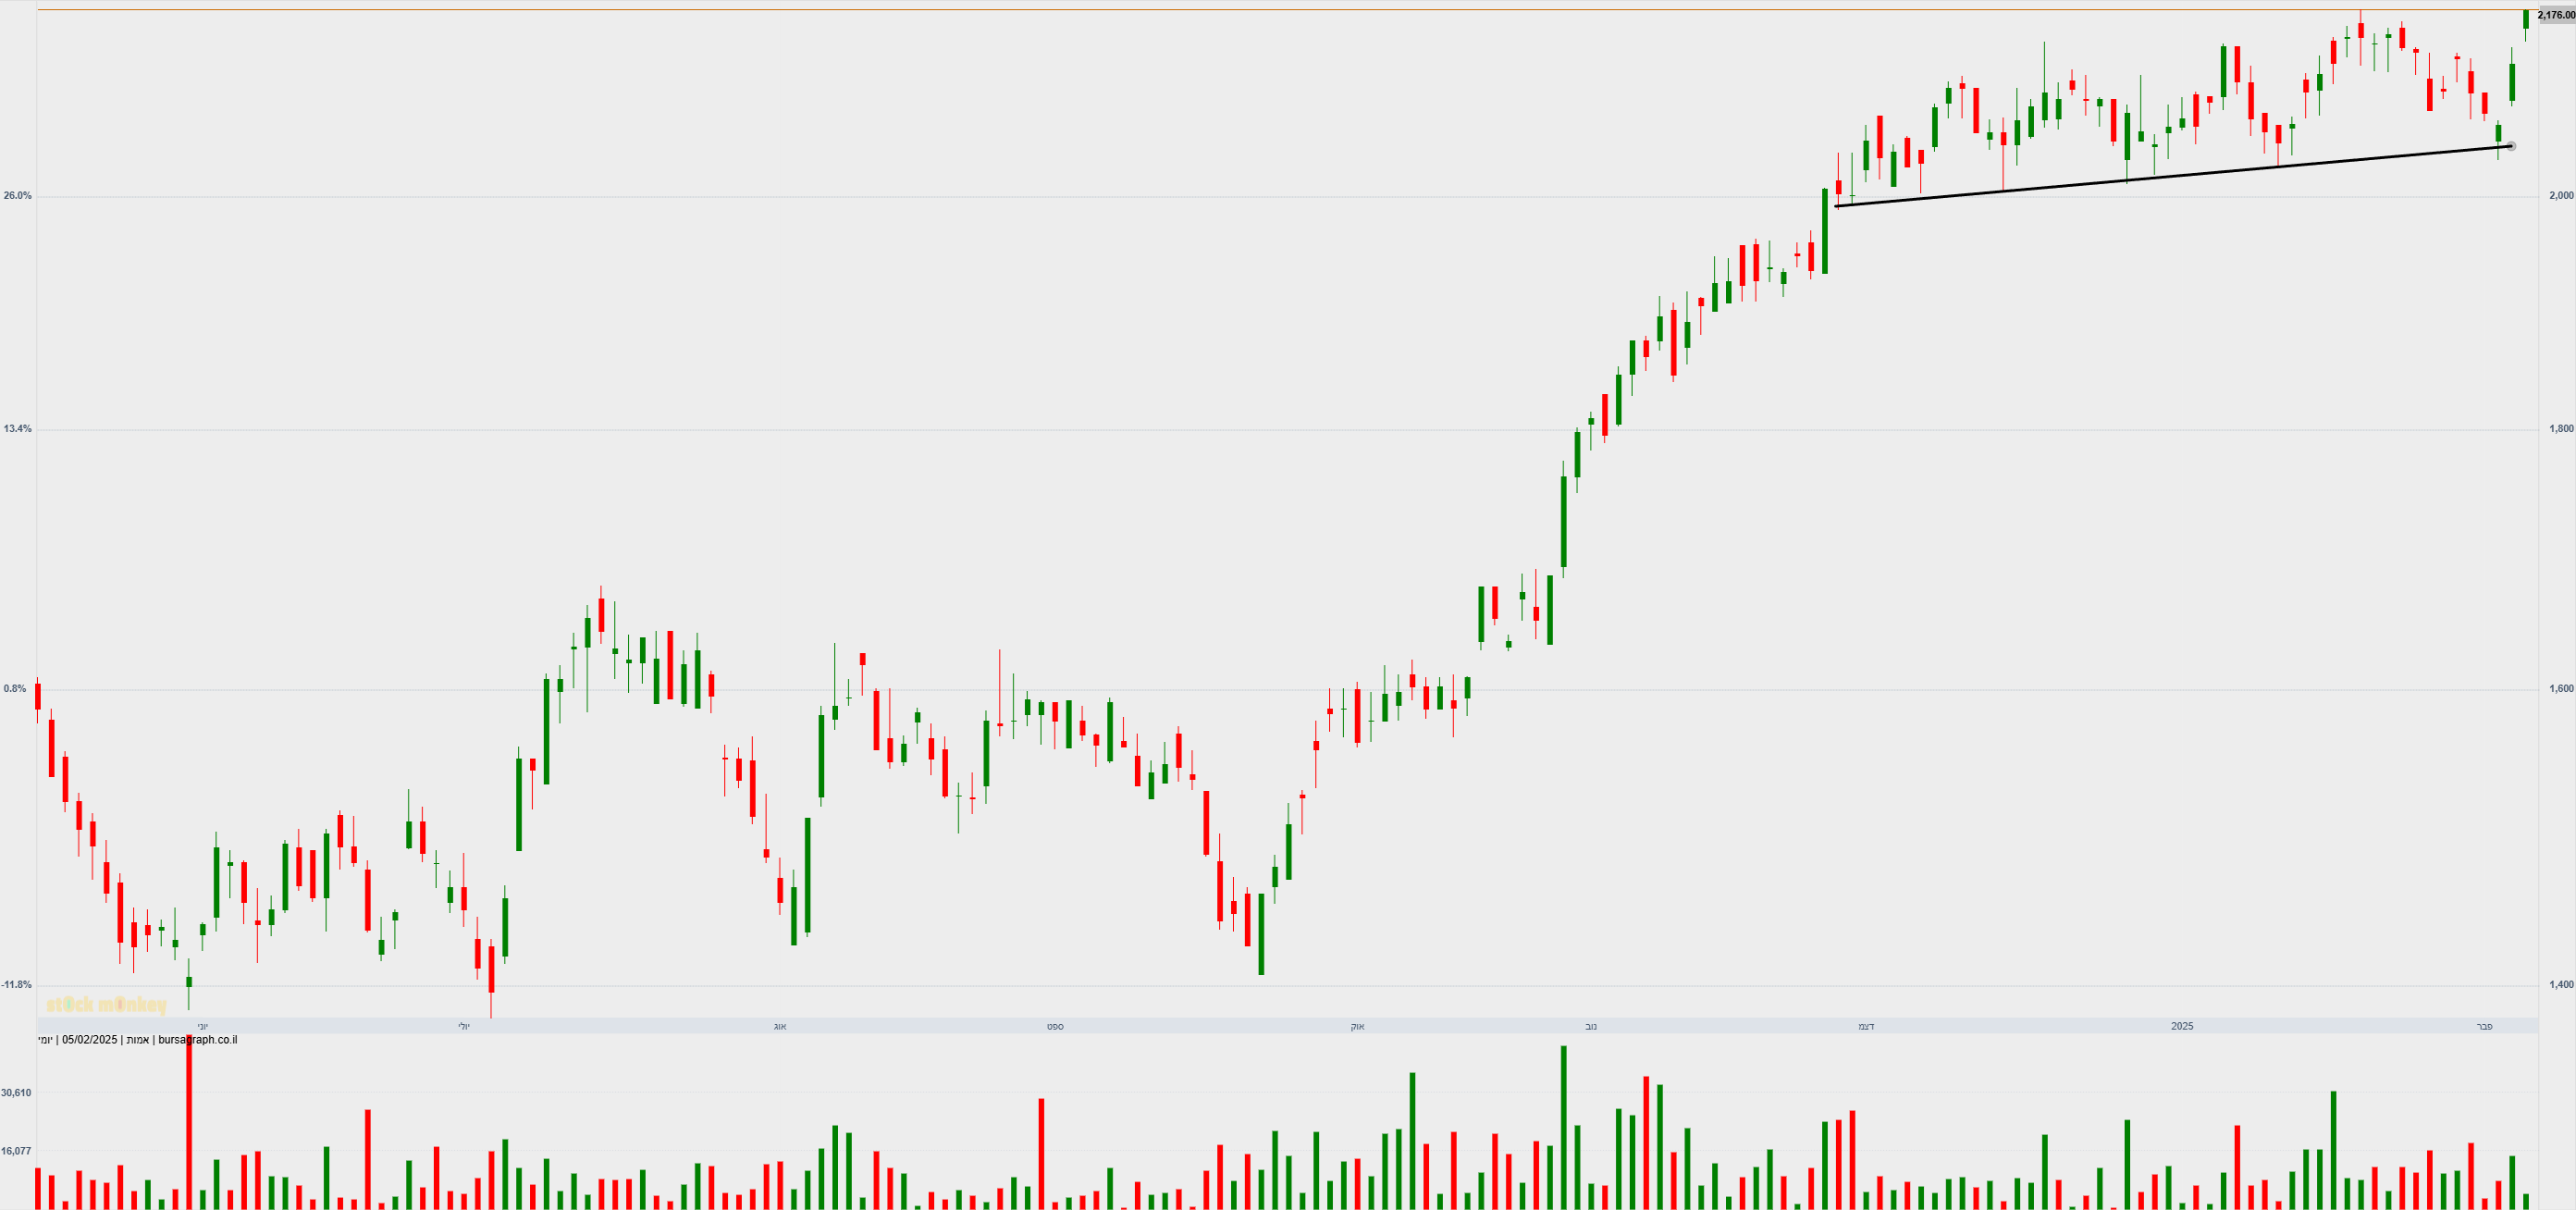Jump to the אוג month marker
2576x1210 pixels.
(780, 1027)
